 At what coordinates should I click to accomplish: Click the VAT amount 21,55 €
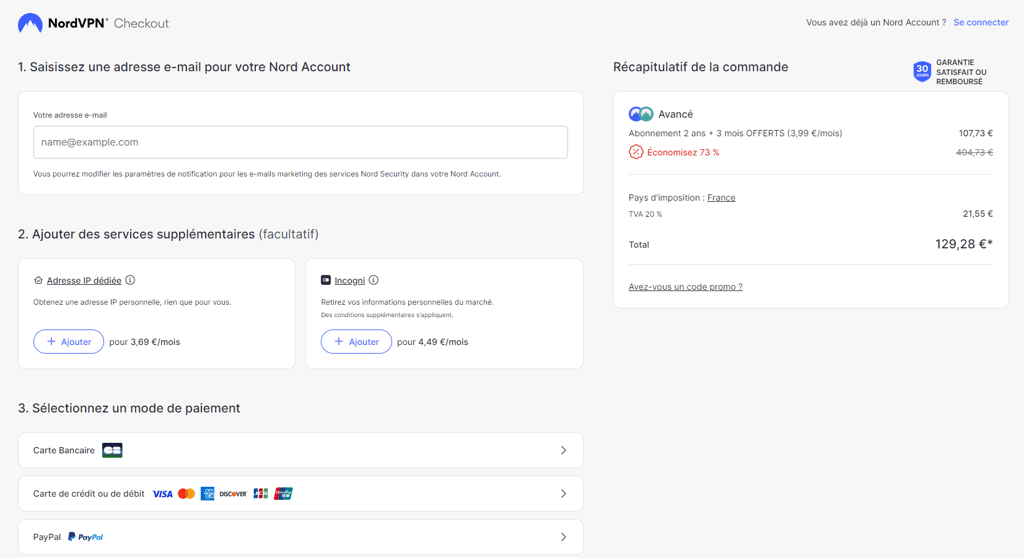978,214
